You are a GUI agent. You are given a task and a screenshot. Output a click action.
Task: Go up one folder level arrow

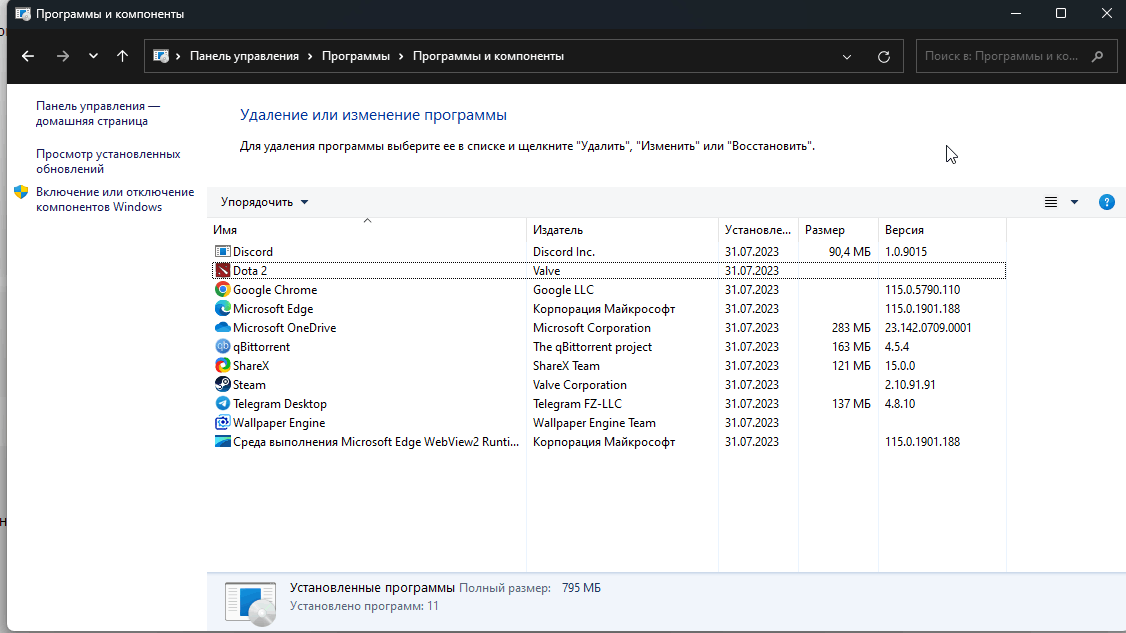[x=122, y=56]
